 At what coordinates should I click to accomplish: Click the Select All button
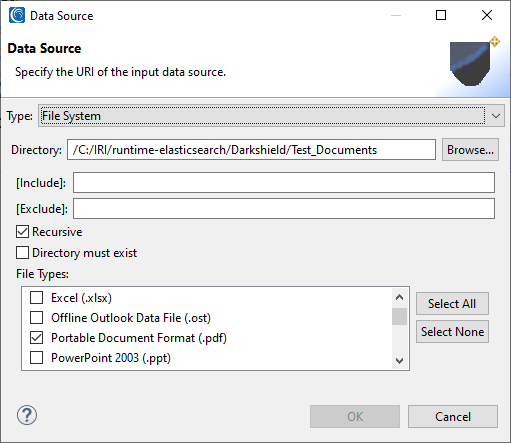452,304
